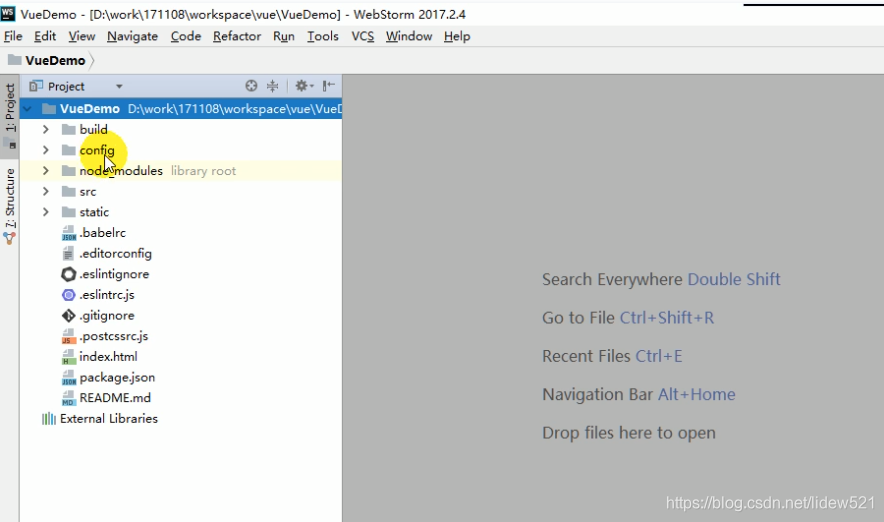
Task: Expand the src folder
Action: (46, 192)
